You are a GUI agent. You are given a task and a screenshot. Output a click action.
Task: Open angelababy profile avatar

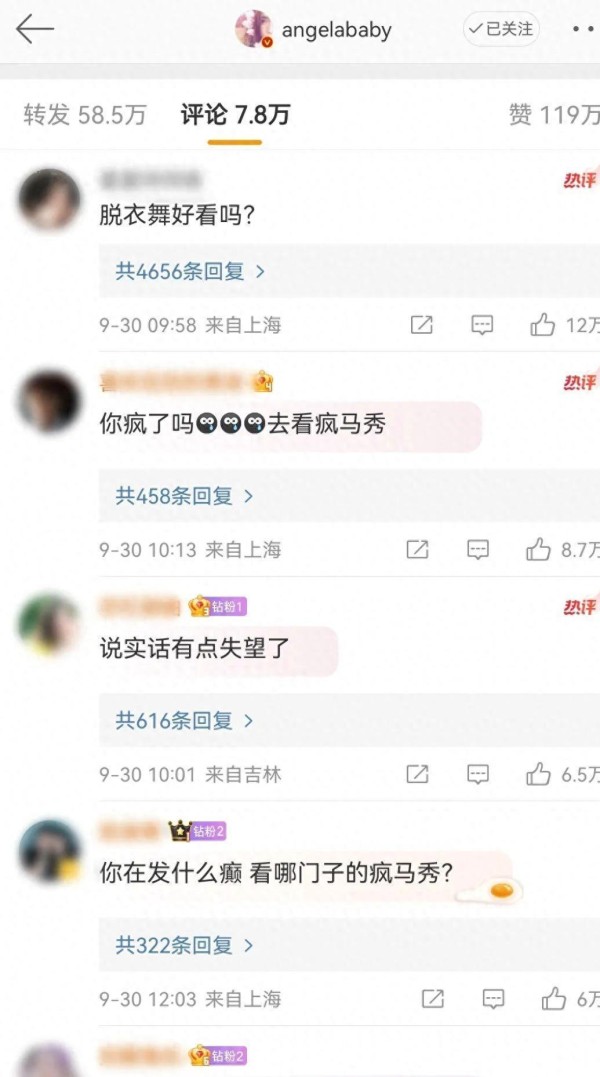pyautogui.click(x=254, y=29)
